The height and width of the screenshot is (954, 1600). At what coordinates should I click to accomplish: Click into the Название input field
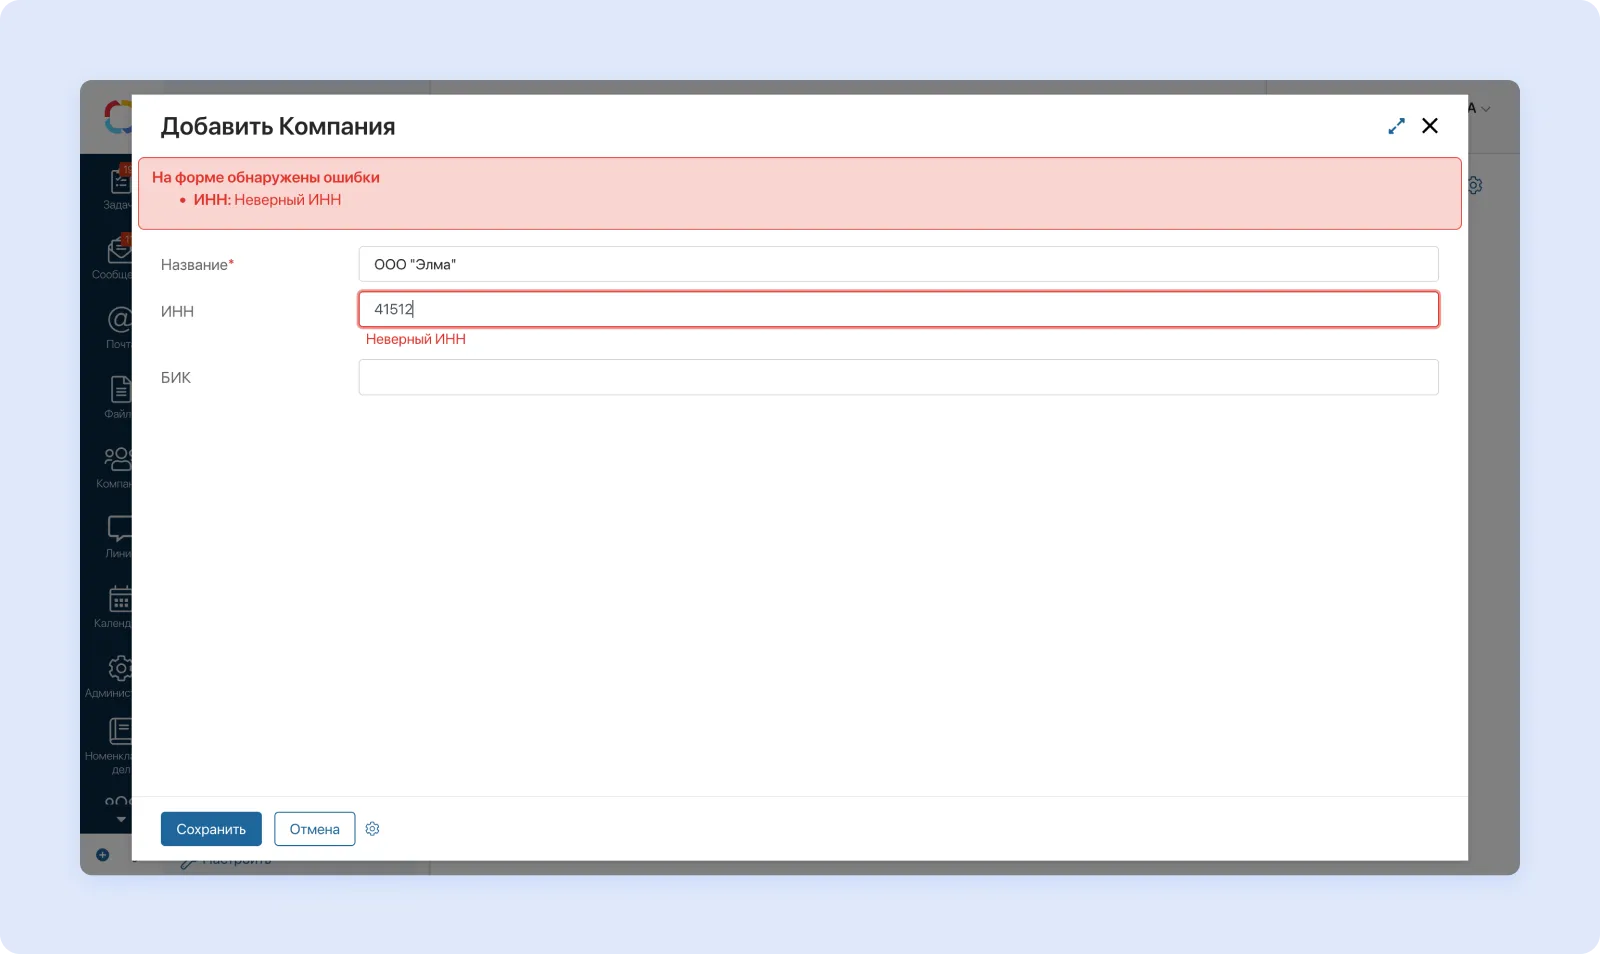tap(897, 264)
